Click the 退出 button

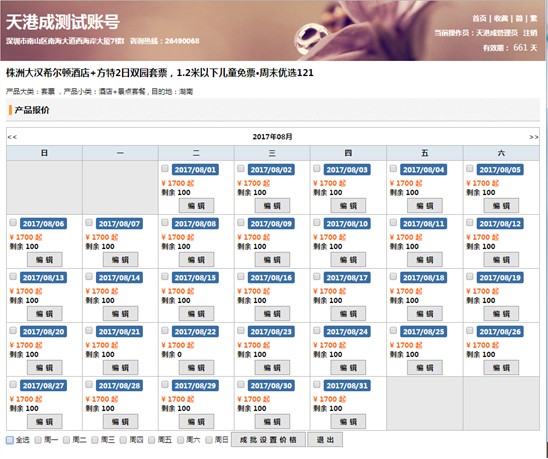(325, 440)
